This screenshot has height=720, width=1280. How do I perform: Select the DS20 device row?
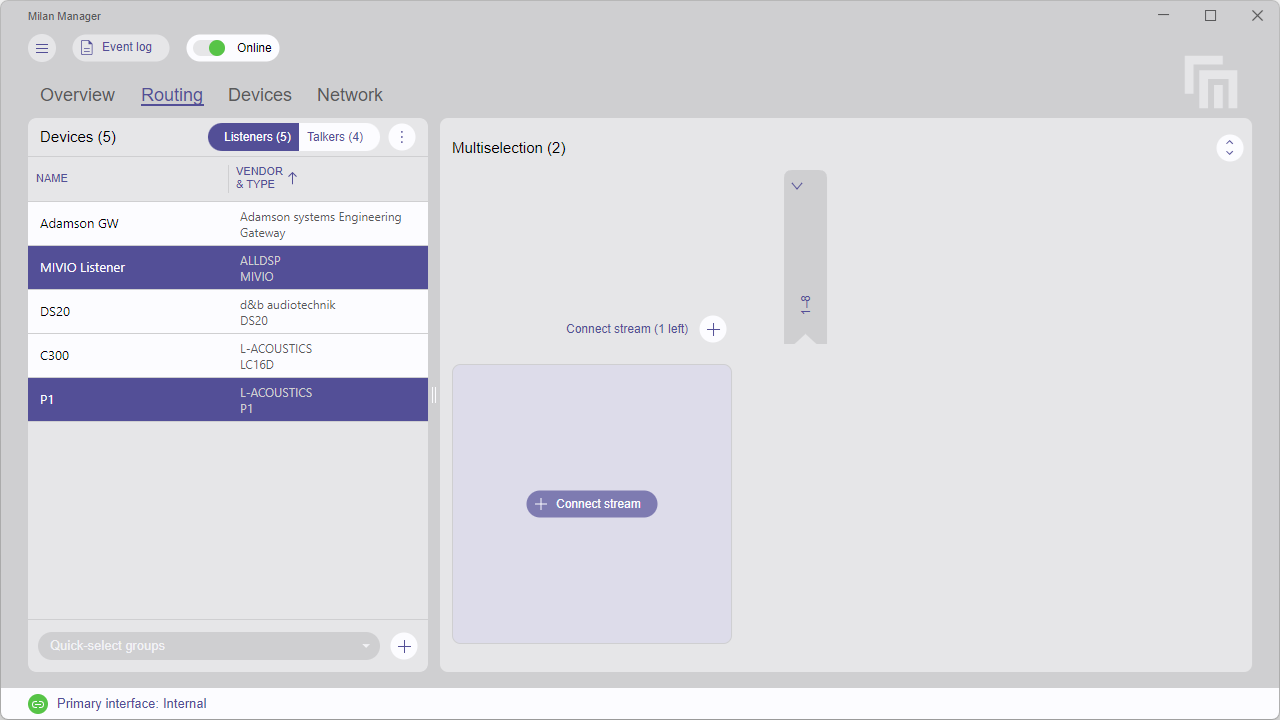coord(150,311)
